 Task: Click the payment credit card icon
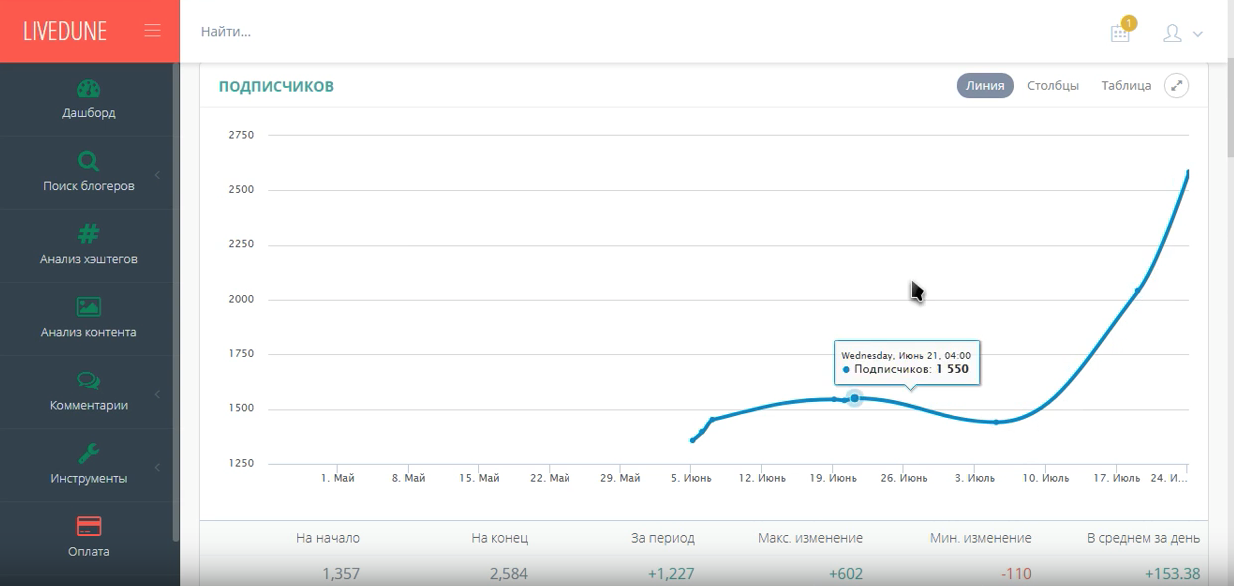pyautogui.click(x=89, y=526)
